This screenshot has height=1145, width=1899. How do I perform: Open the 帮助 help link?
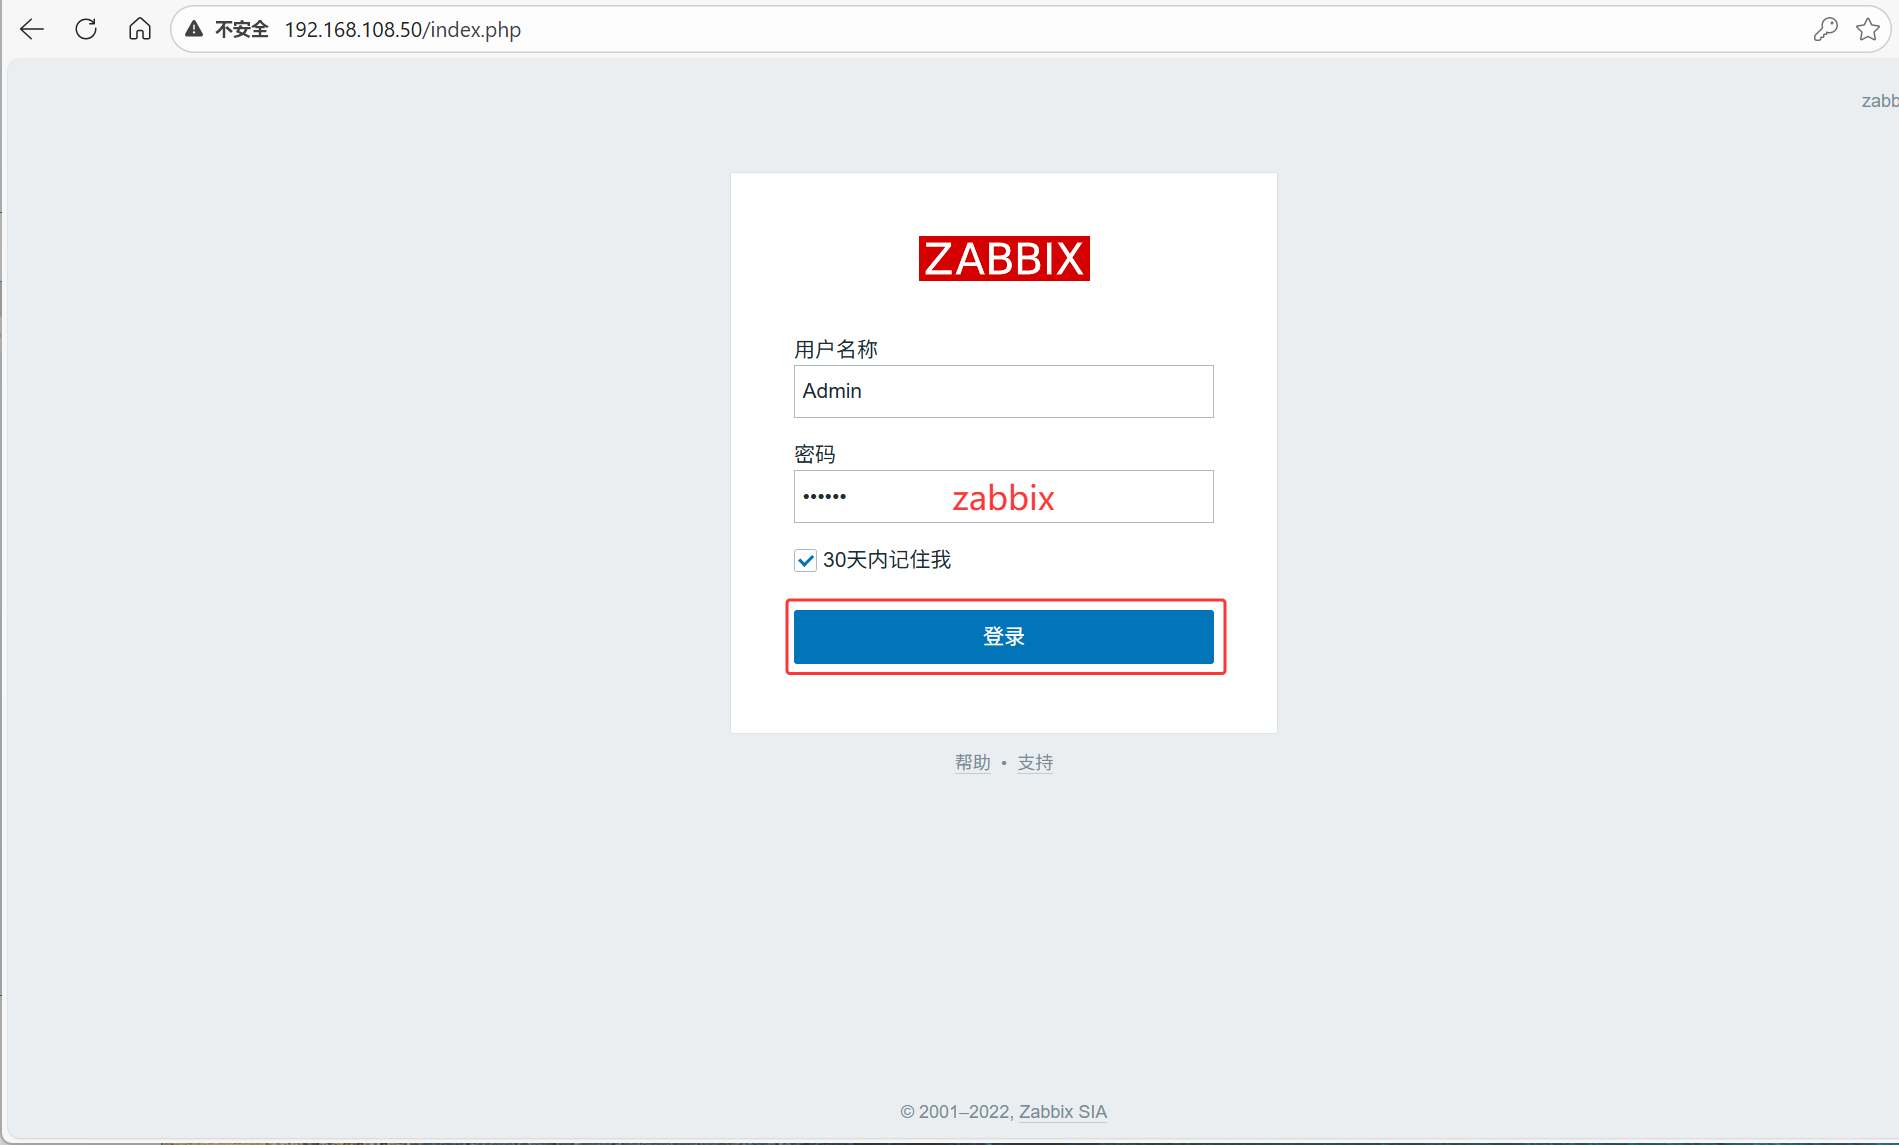click(x=972, y=762)
